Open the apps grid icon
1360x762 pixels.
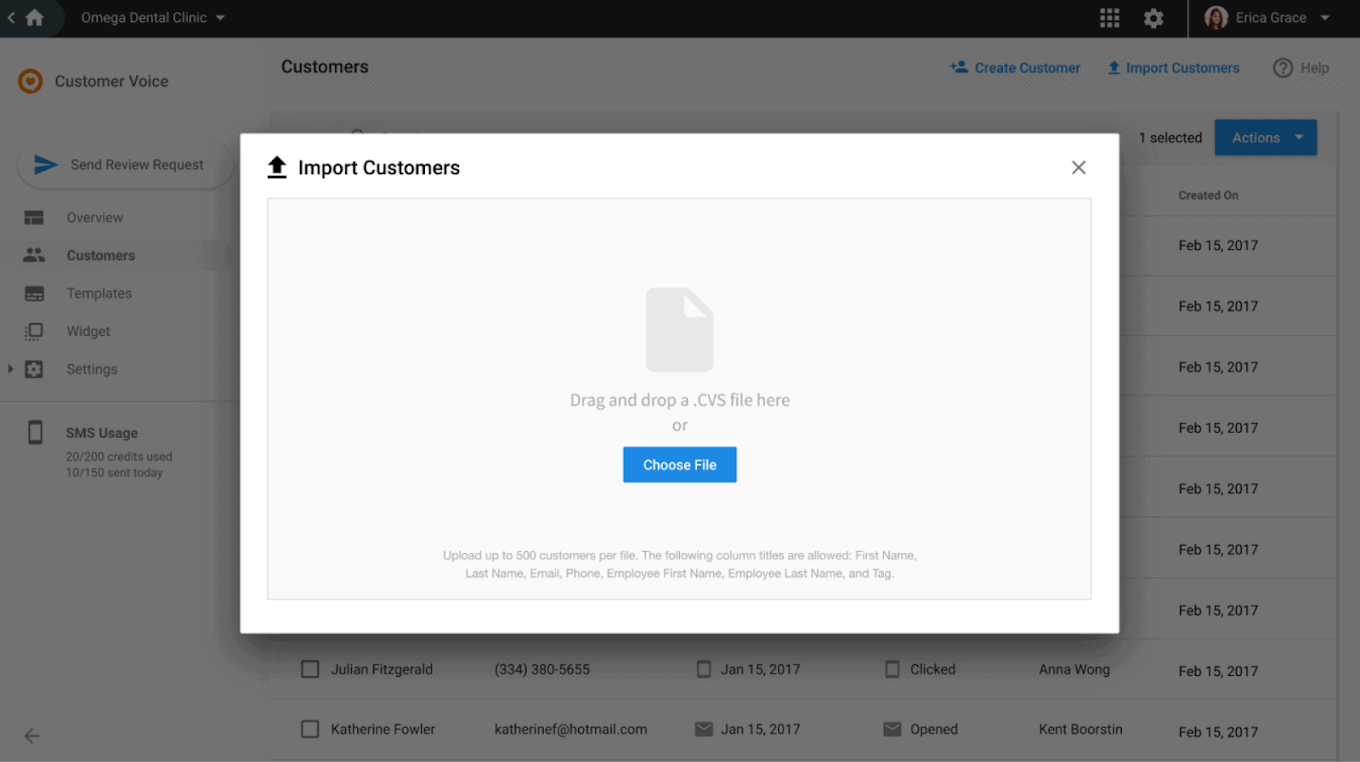(1109, 18)
